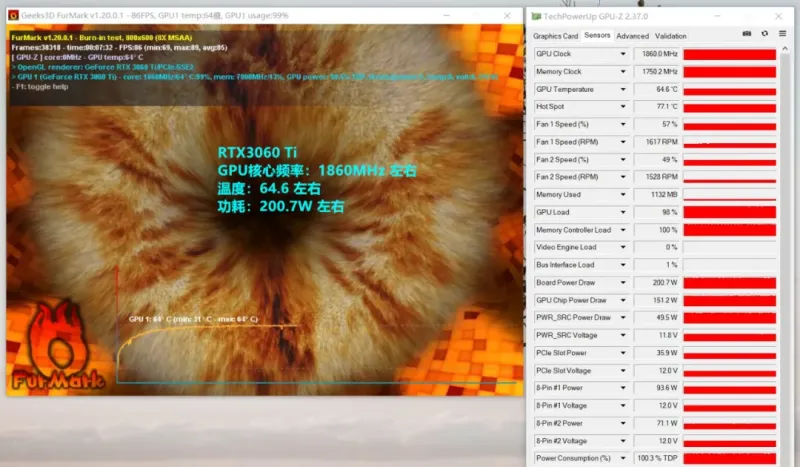Open the PWR_SRC Power Draw dropdown
Image resolution: width=800 pixels, height=467 pixels.
[623, 318]
